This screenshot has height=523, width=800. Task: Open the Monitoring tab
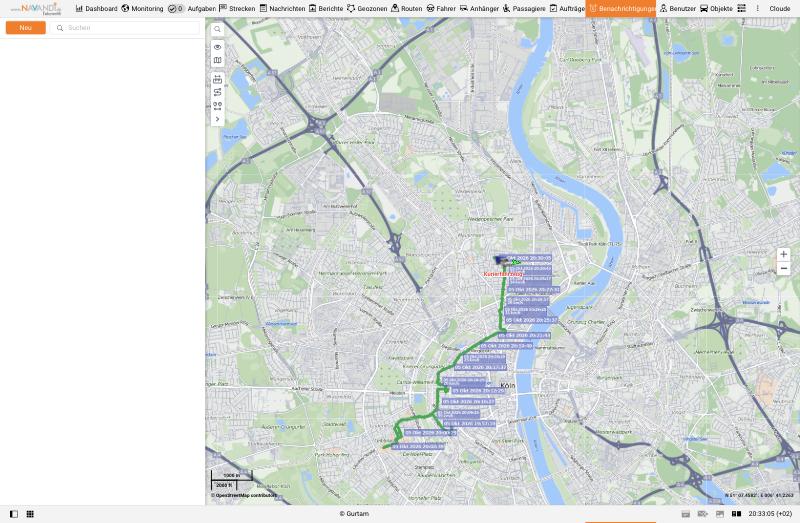tap(142, 9)
